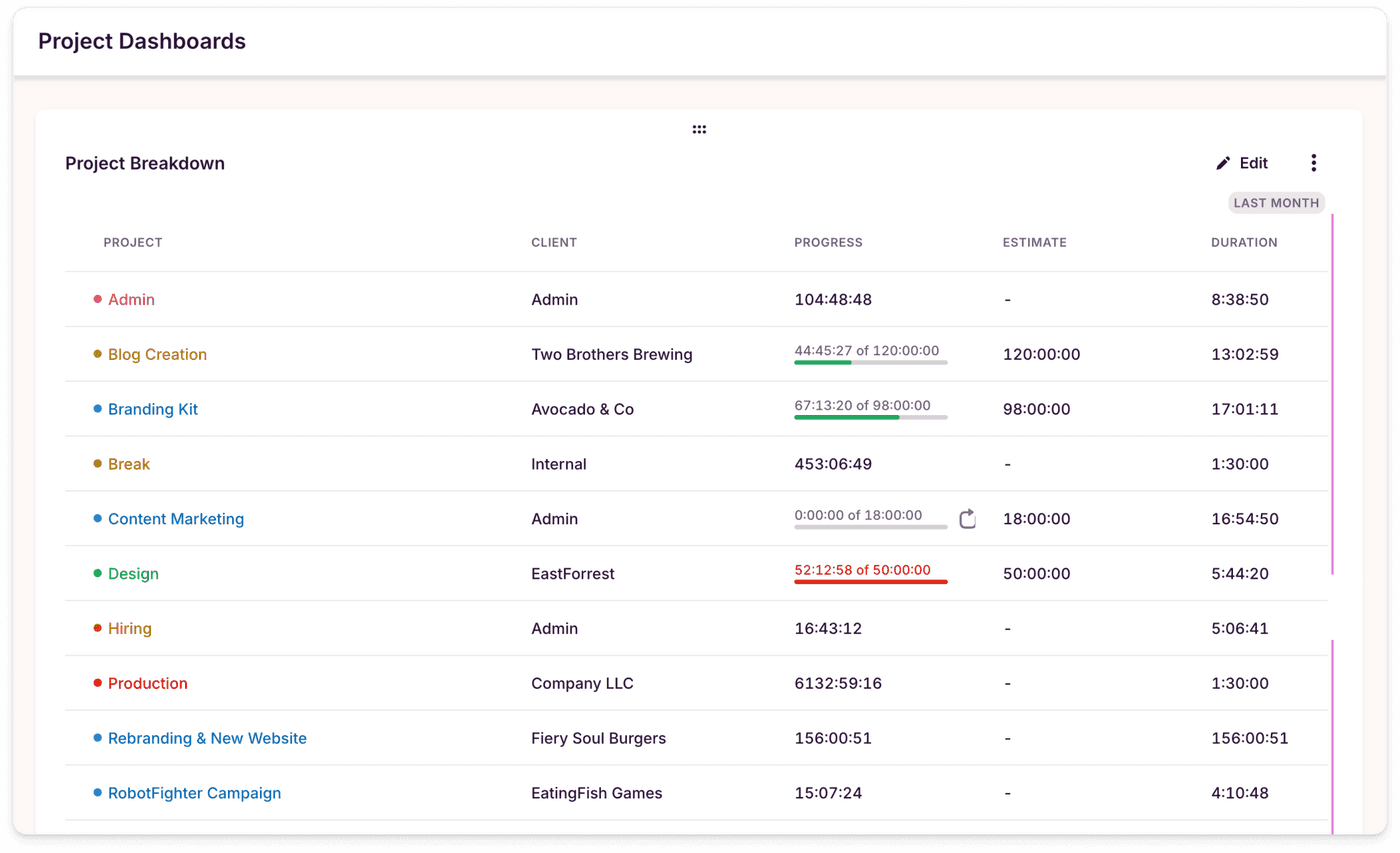Viewport: 1400px width, 853px height.
Task: Select the Rebranding & New Website project
Action: pos(207,738)
